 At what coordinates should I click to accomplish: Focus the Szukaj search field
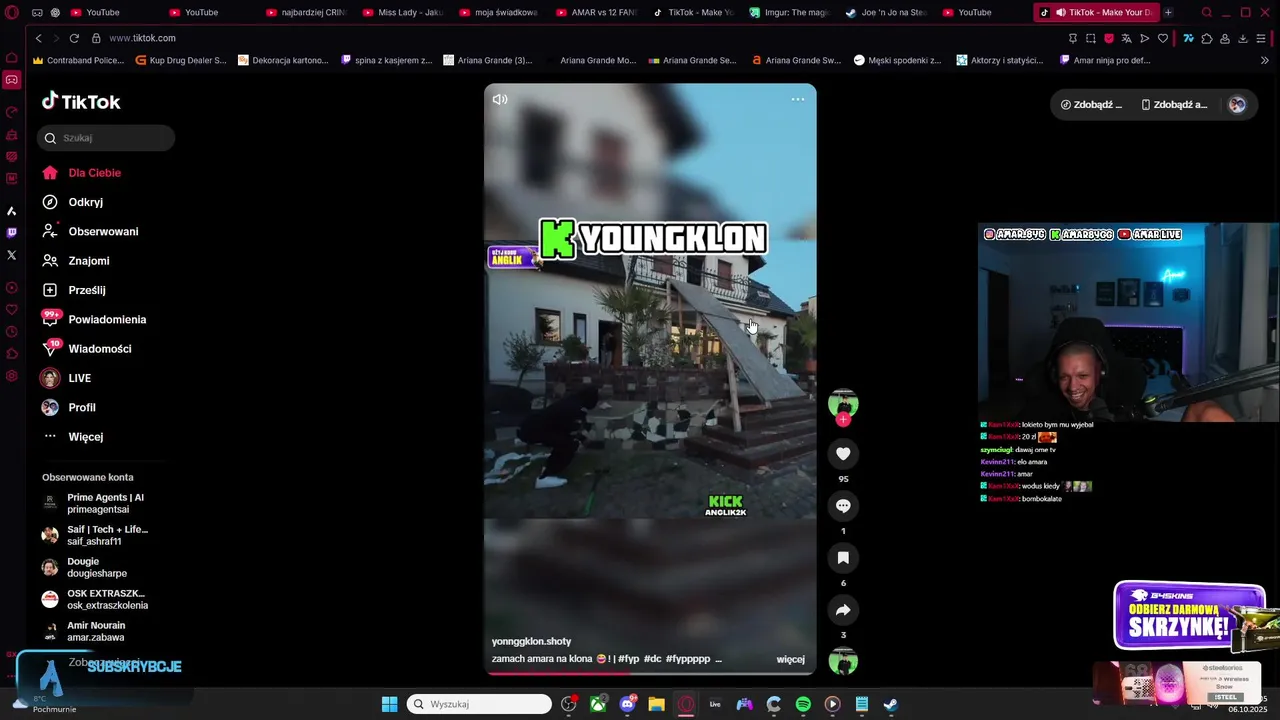[x=106, y=138]
